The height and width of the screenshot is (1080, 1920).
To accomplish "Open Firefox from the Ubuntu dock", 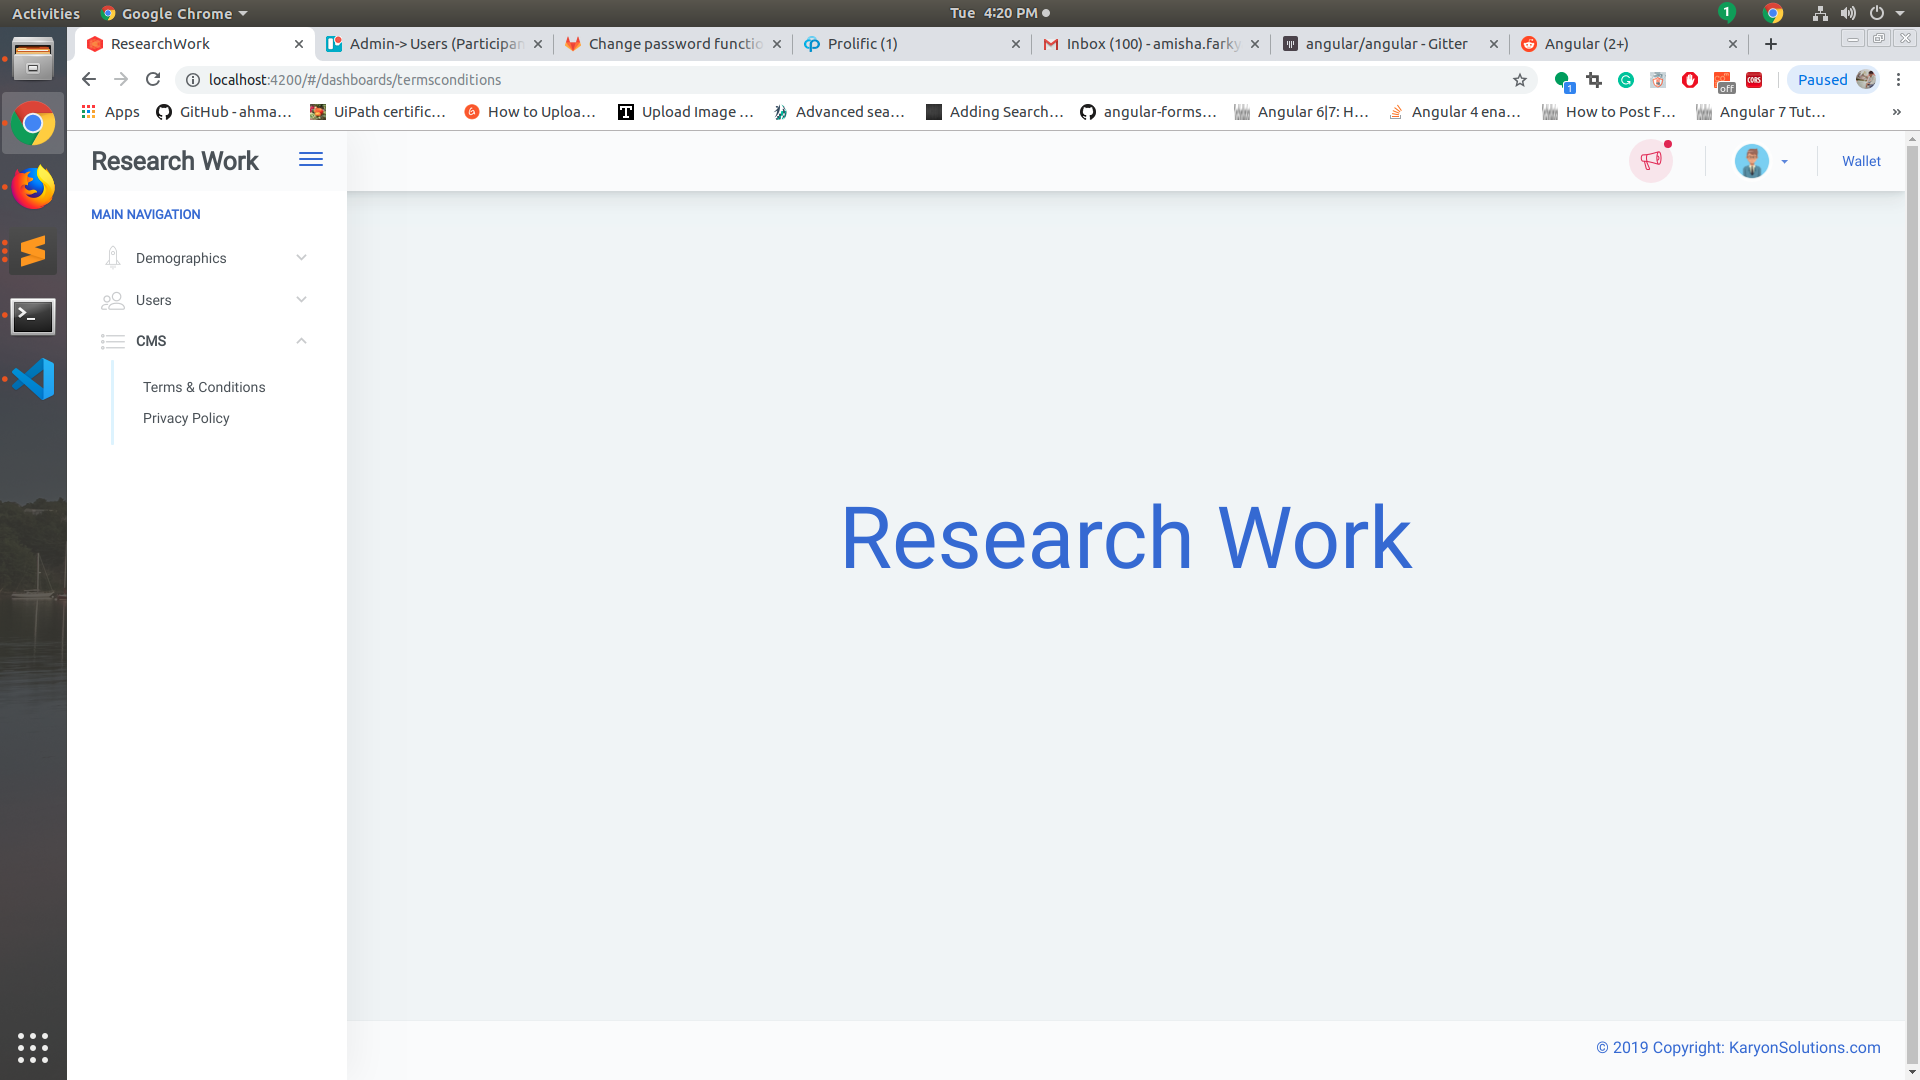I will pyautogui.click(x=33, y=188).
